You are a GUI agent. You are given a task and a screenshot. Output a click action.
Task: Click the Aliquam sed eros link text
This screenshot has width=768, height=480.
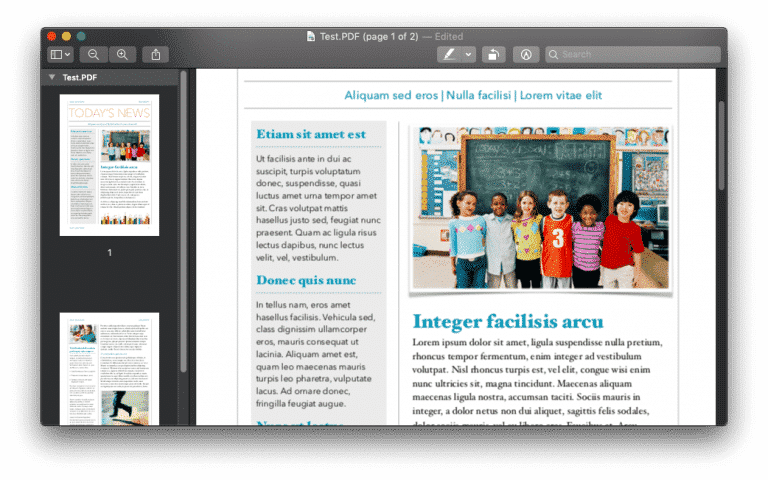coord(391,96)
